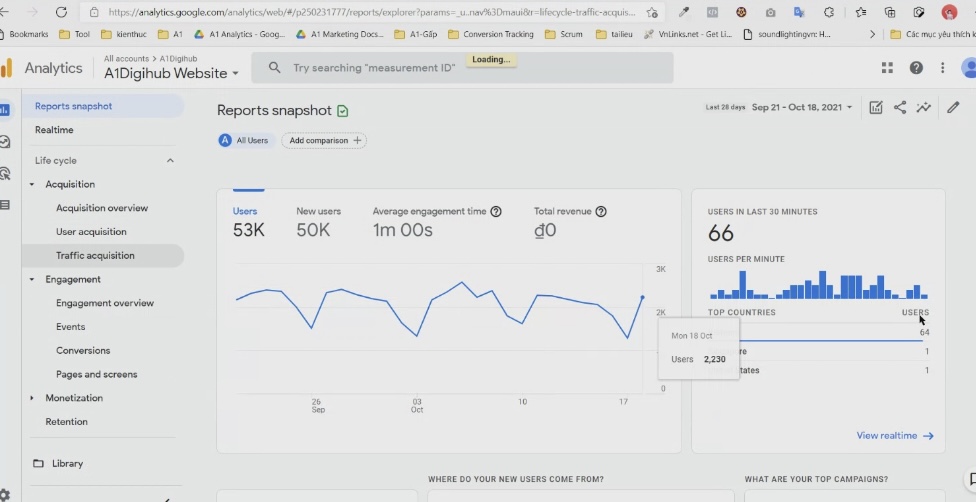Open the Conversion Tracking bookmark folder

click(x=490, y=34)
